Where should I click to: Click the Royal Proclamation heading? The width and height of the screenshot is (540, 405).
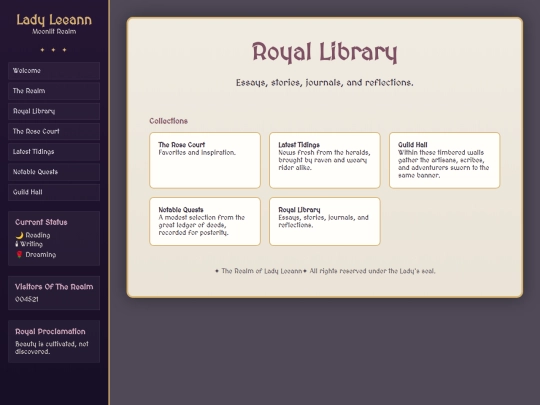point(50,332)
